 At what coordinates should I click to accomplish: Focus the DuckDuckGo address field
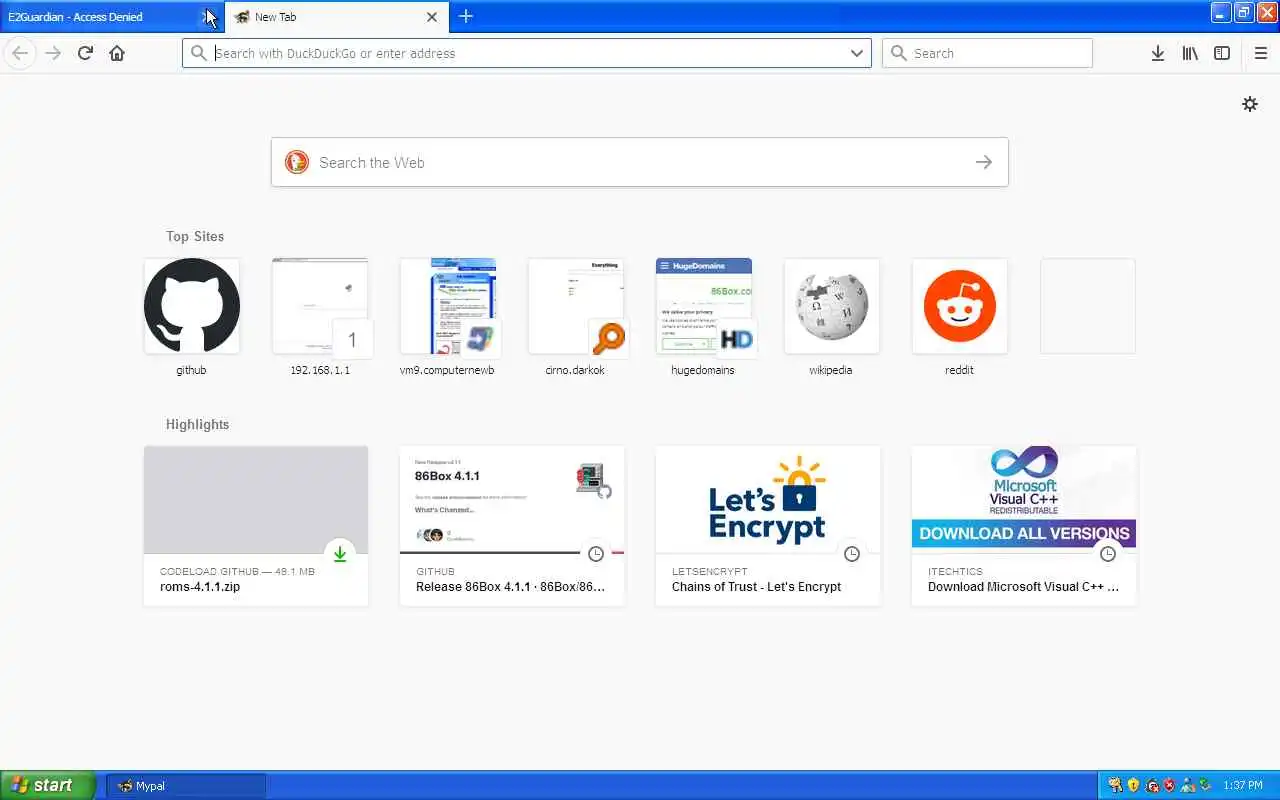pyautogui.click(x=527, y=53)
